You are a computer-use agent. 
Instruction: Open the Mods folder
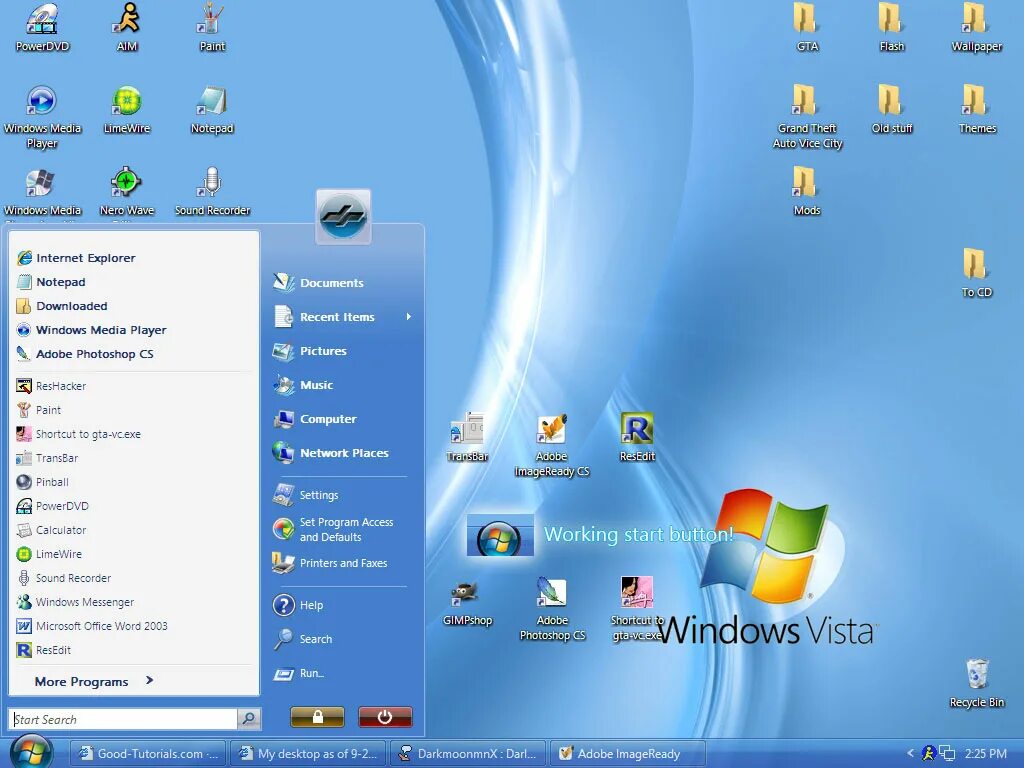coord(807,191)
